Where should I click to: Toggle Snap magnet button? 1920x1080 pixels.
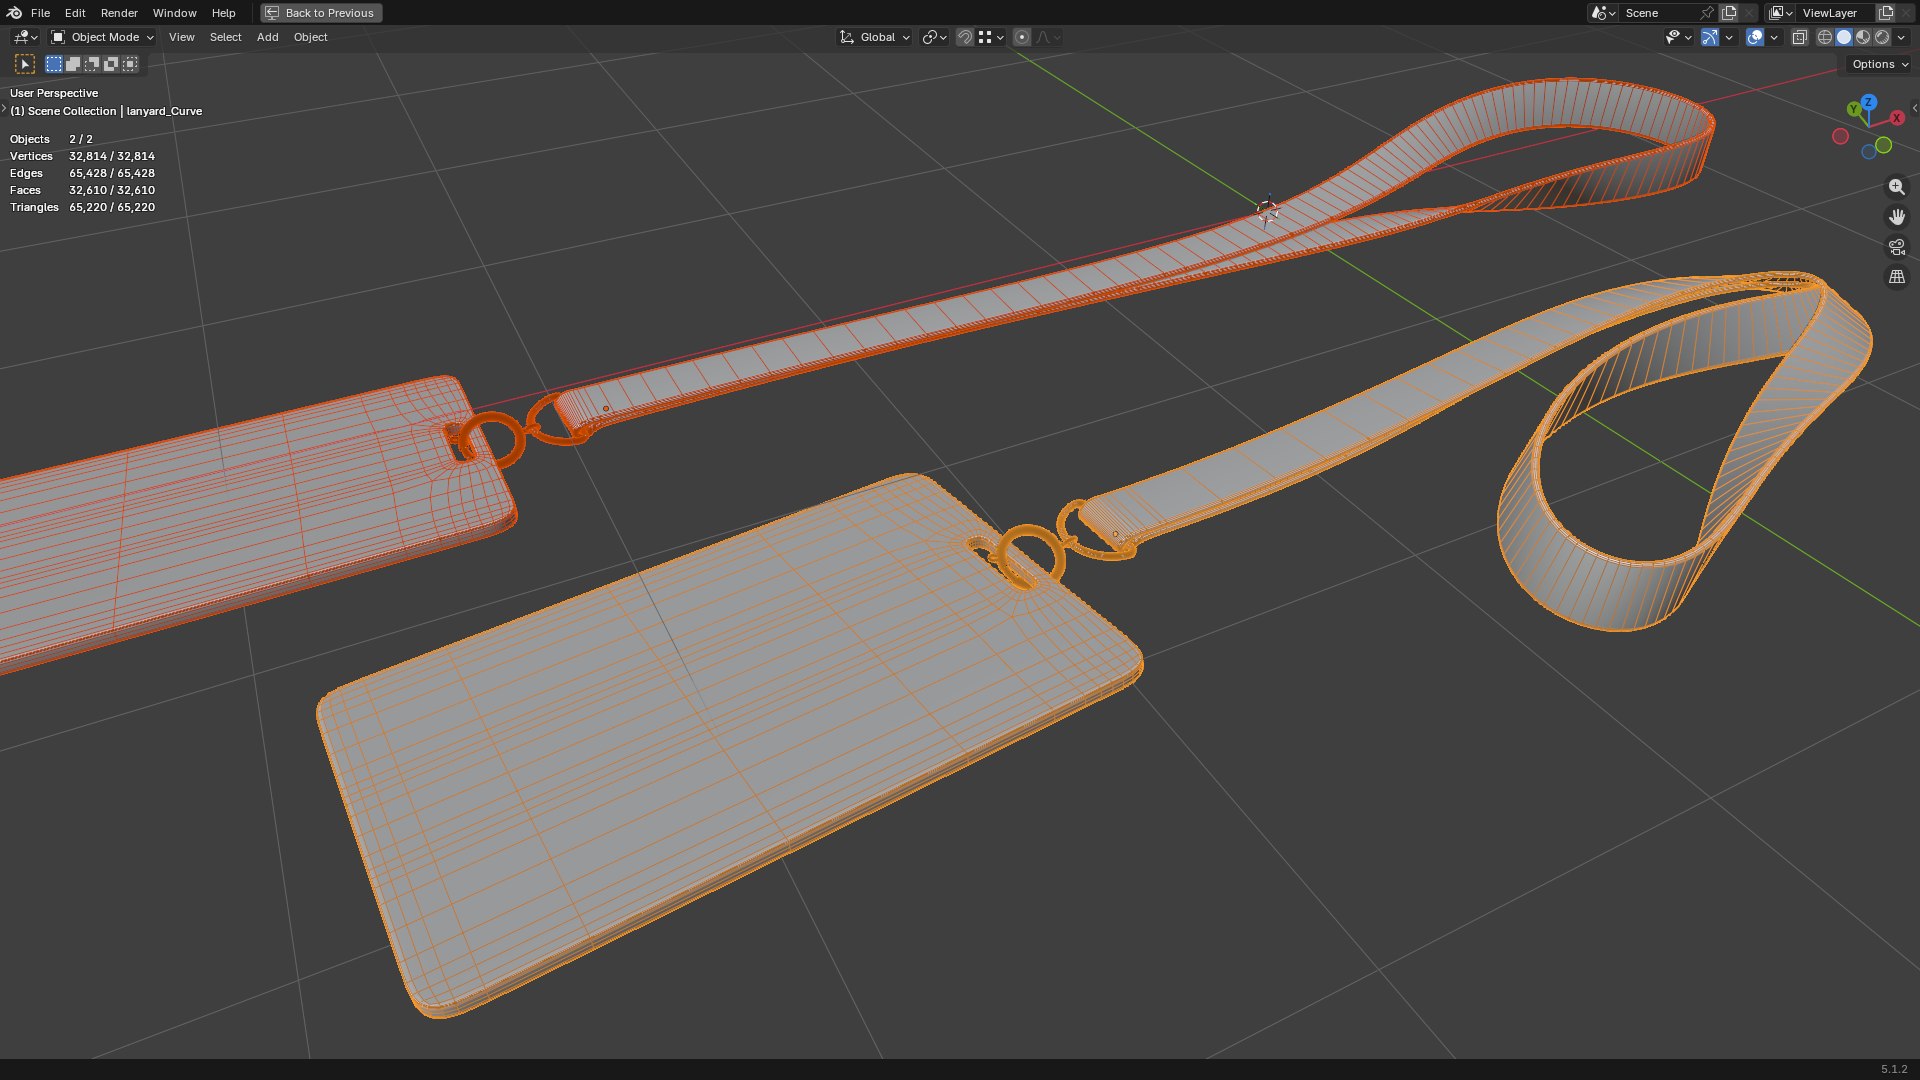(x=965, y=37)
